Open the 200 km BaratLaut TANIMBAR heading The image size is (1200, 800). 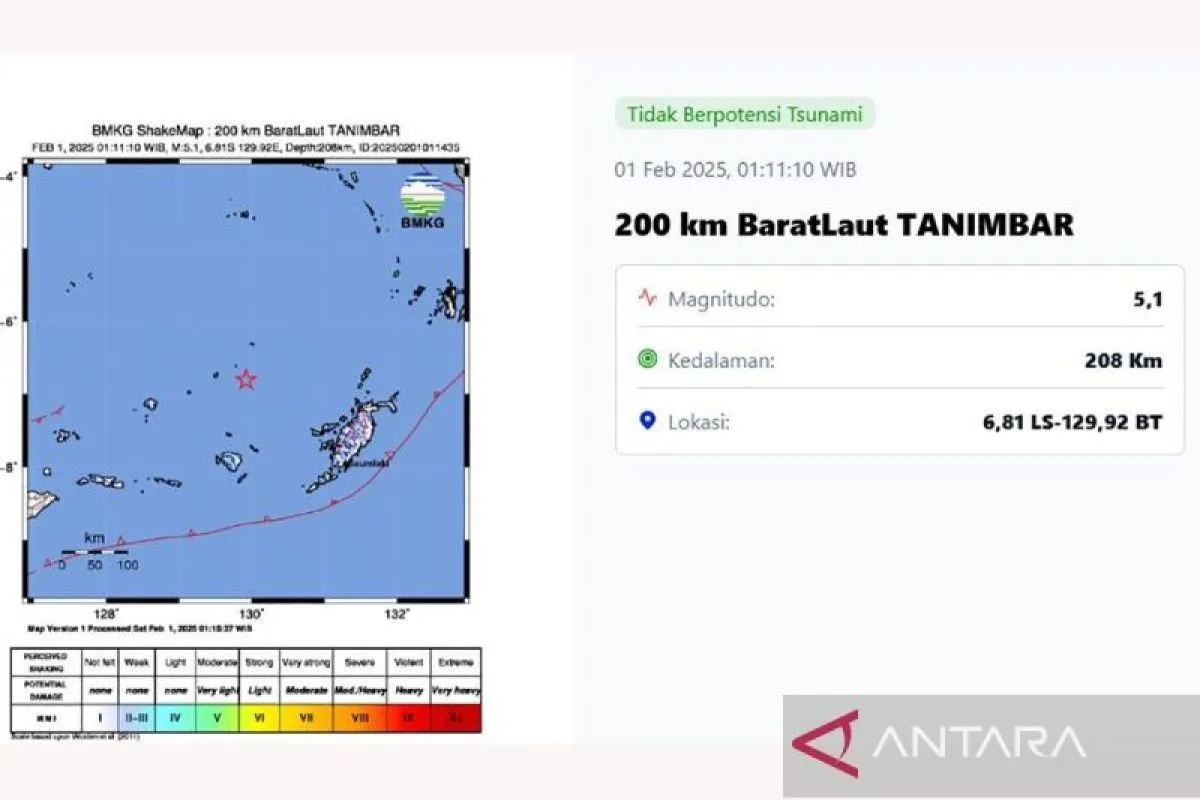click(844, 224)
